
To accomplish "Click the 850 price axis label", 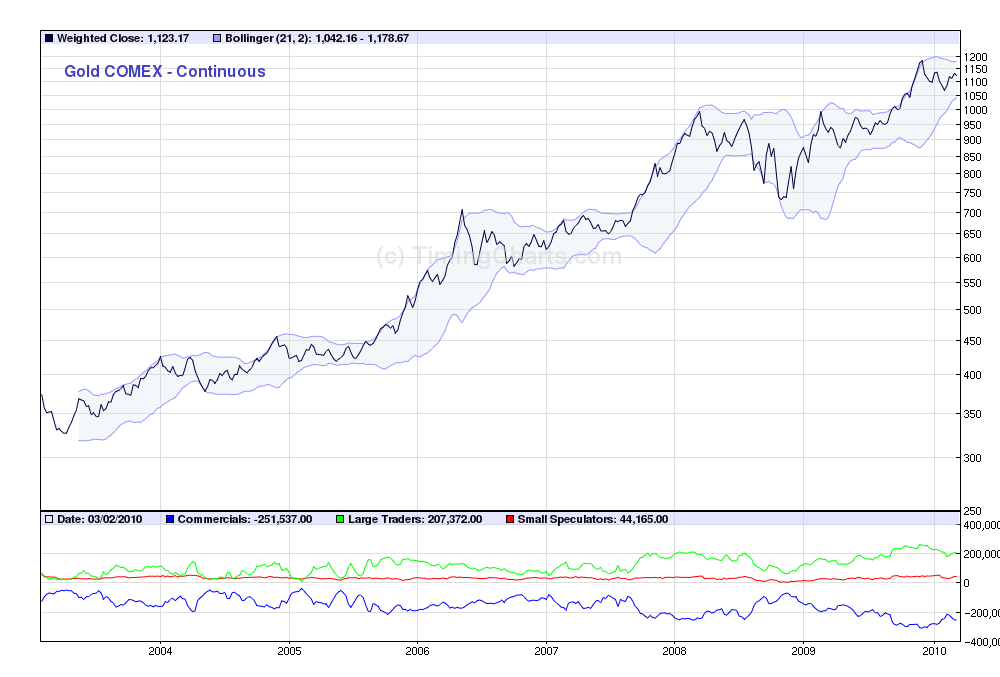I will point(973,157).
